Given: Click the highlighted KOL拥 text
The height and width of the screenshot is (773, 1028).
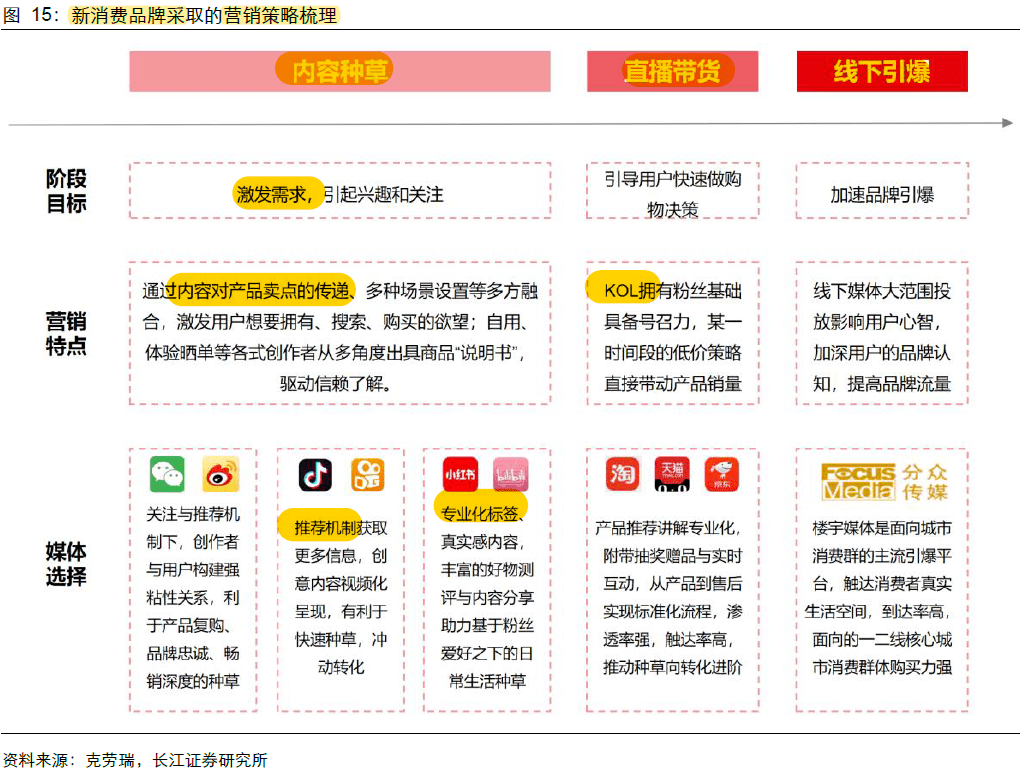Looking at the screenshot, I should pyautogui.click(x=627, y=290).
